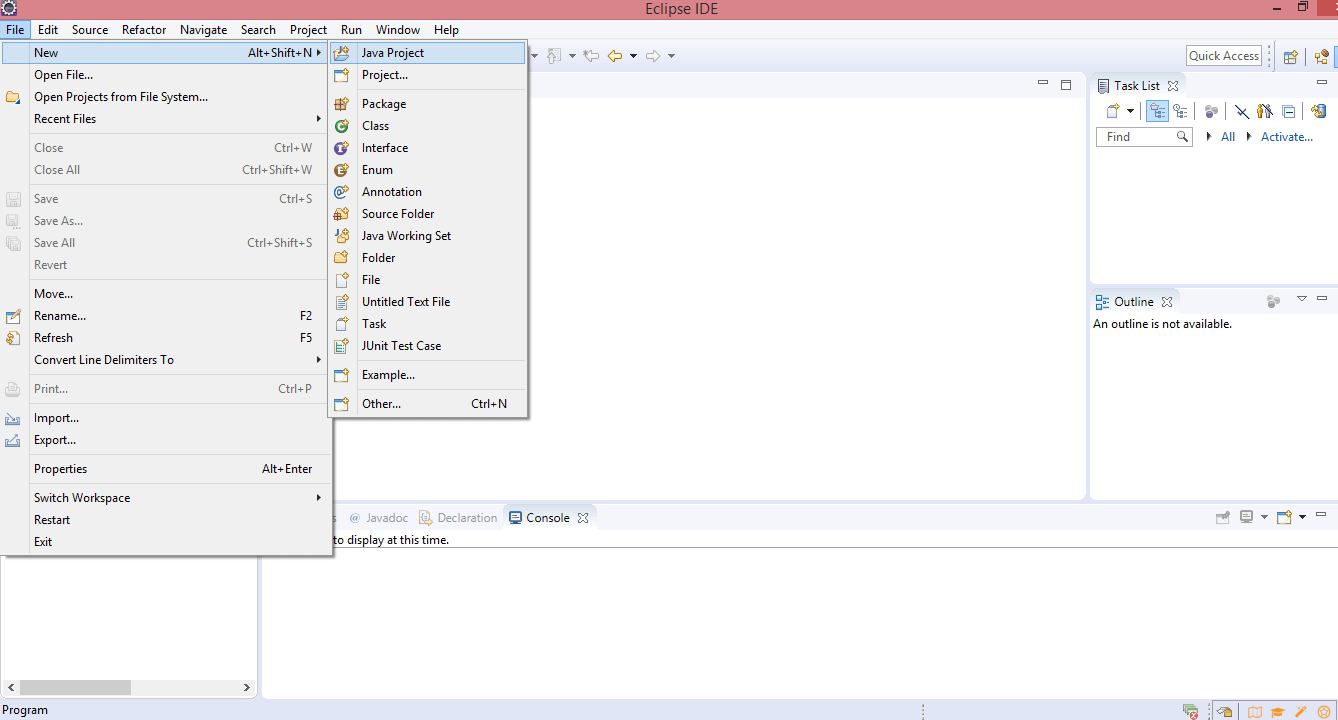Screen dimensions: 1338x720
Task: Click the back navigation yellow arrow
Action: [x=615, y=56]
